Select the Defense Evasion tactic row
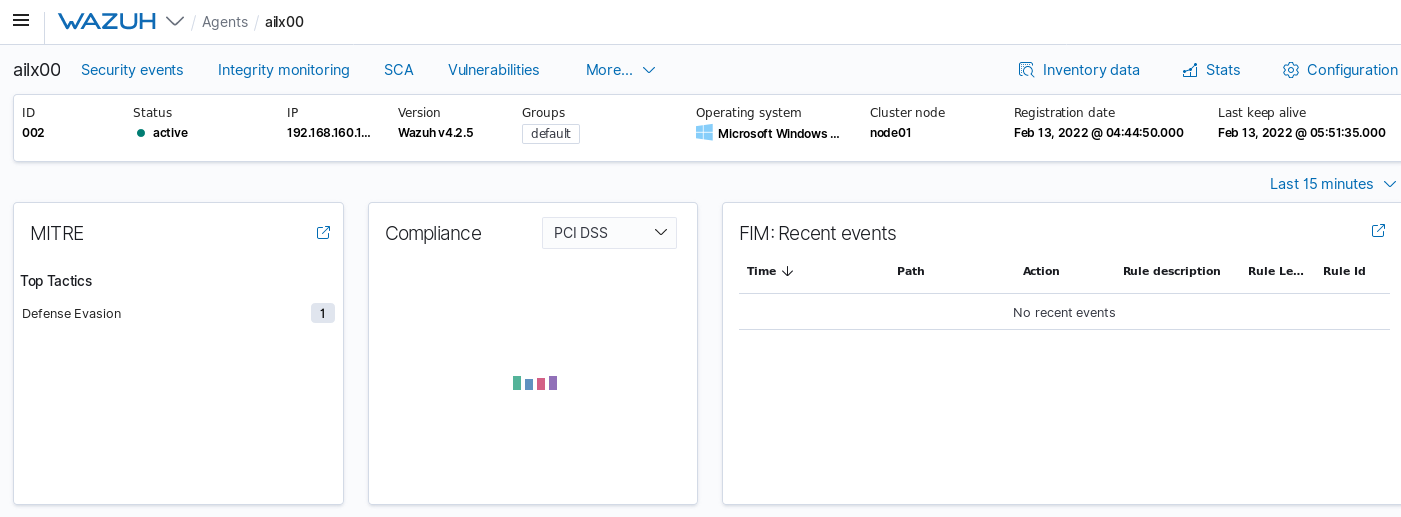The height and width of the screenshot is (517, 1401). click(x=72, y=314)
